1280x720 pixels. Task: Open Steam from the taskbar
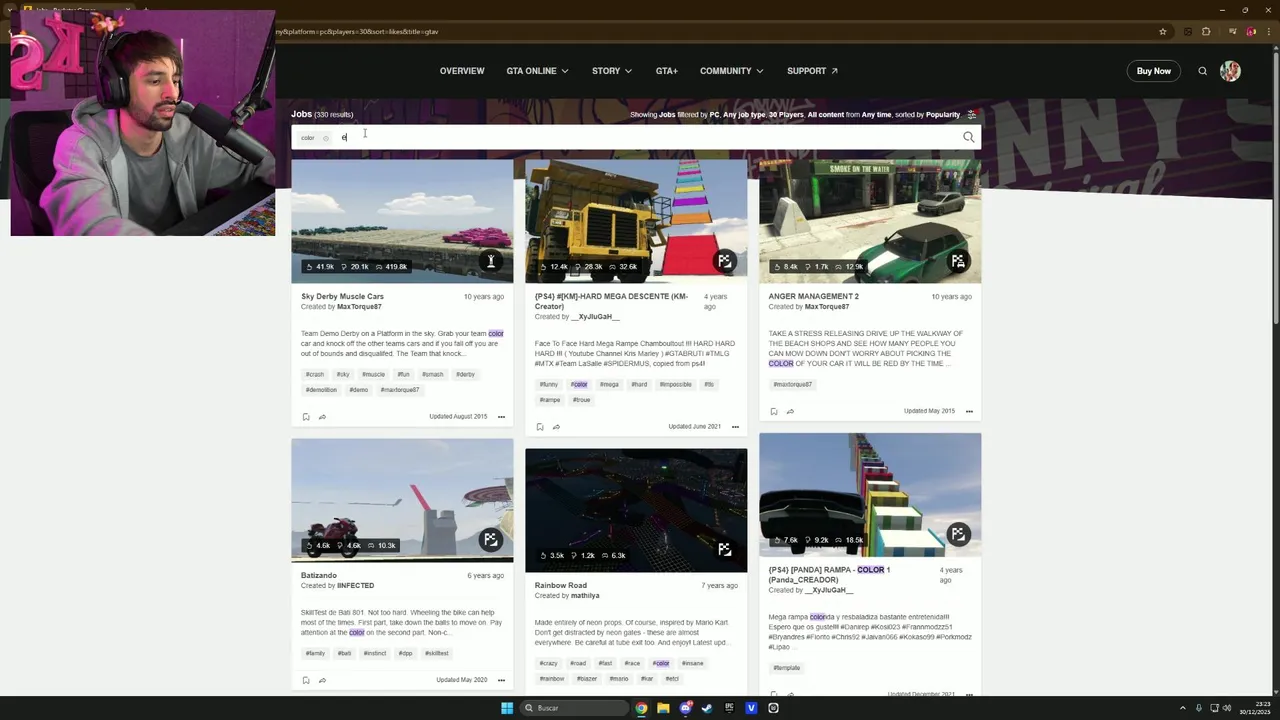(x=707, y=708)
